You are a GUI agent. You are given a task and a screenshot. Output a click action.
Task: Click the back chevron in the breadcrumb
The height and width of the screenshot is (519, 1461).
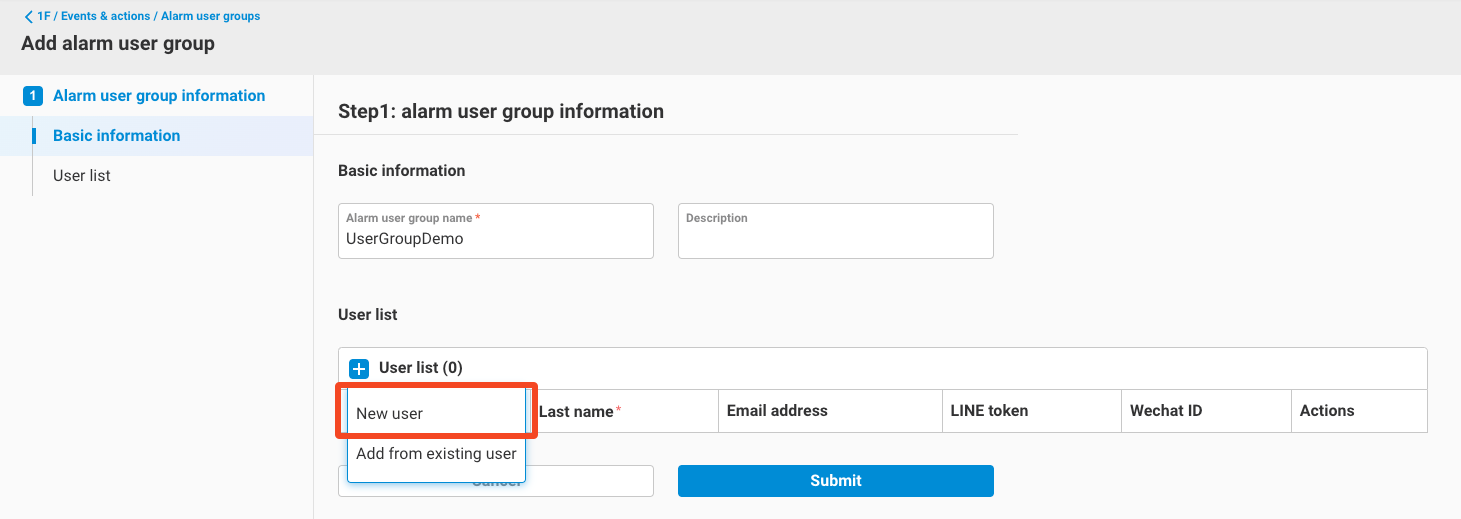click(x=28, y=16)
